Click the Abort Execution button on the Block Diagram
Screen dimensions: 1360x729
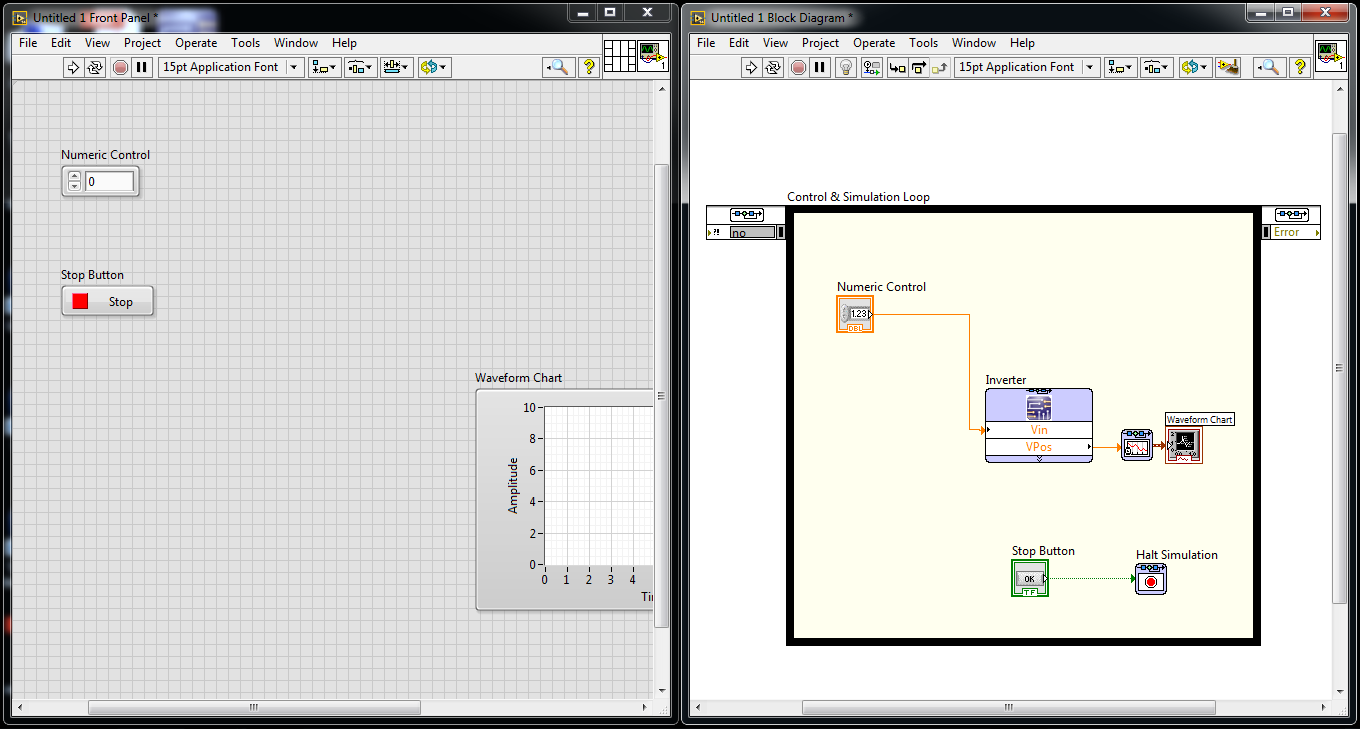[x=799, y=67]
